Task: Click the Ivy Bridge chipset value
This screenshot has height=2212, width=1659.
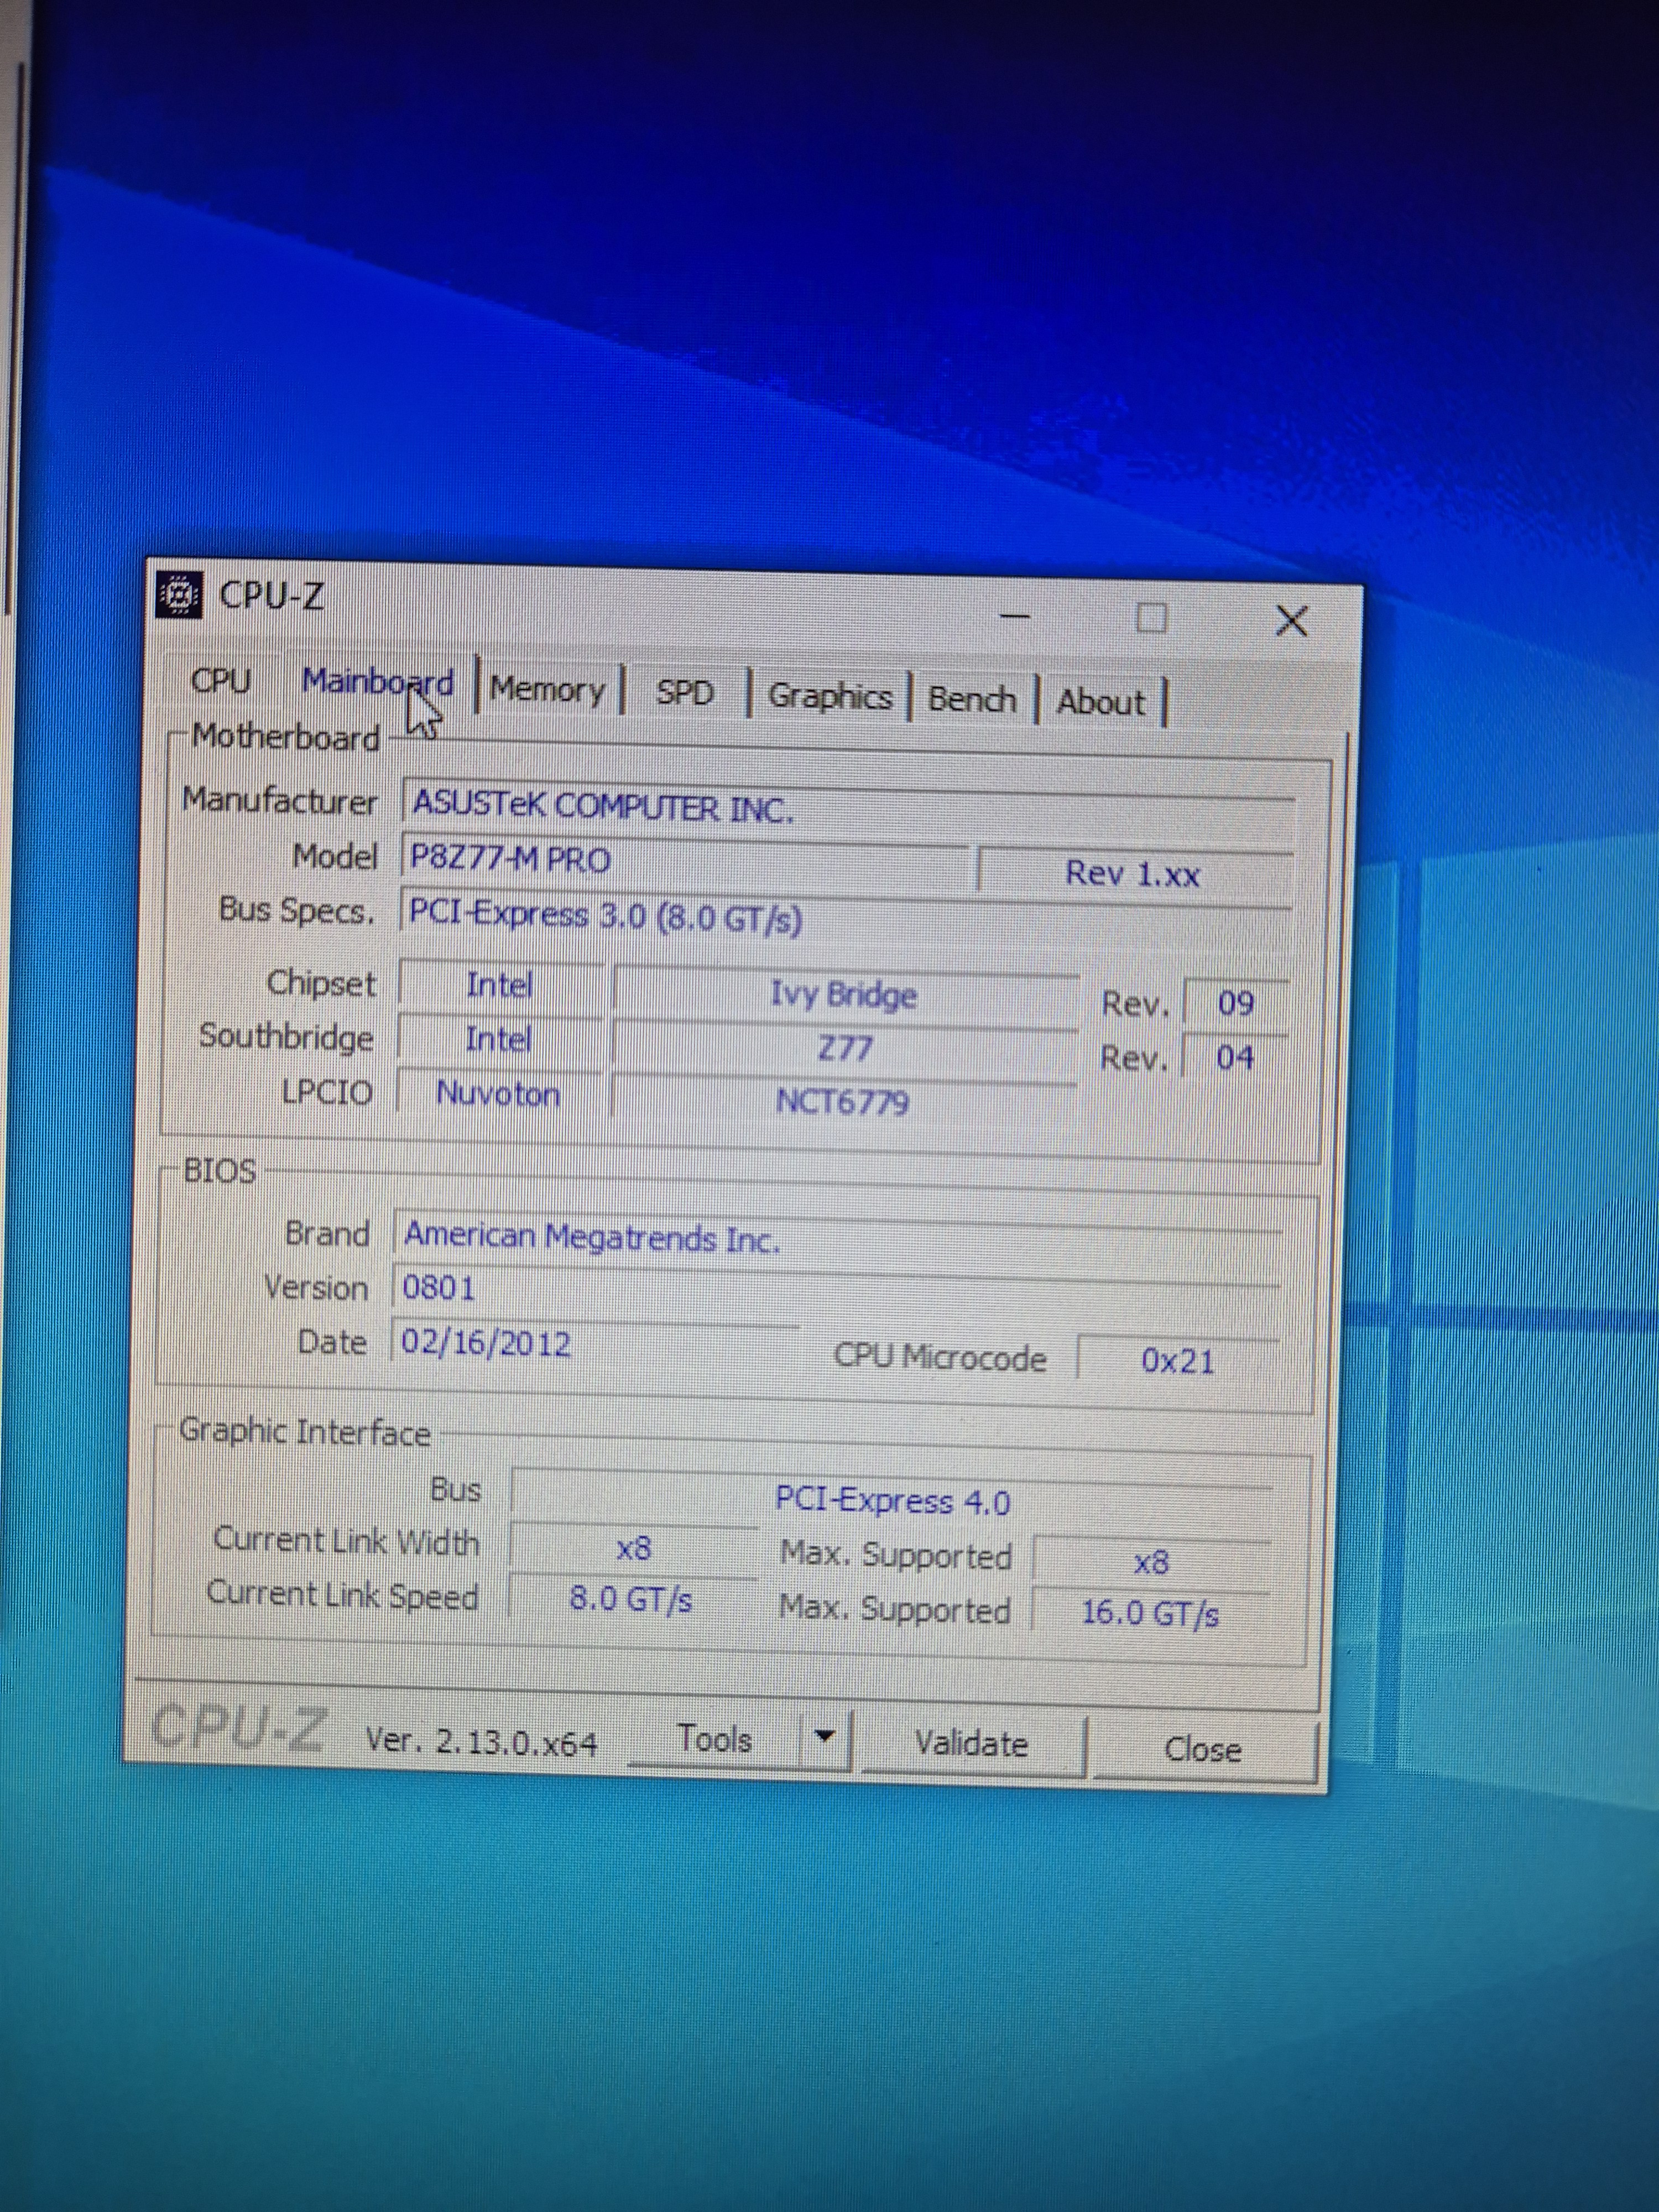Action: pos(845,996)
